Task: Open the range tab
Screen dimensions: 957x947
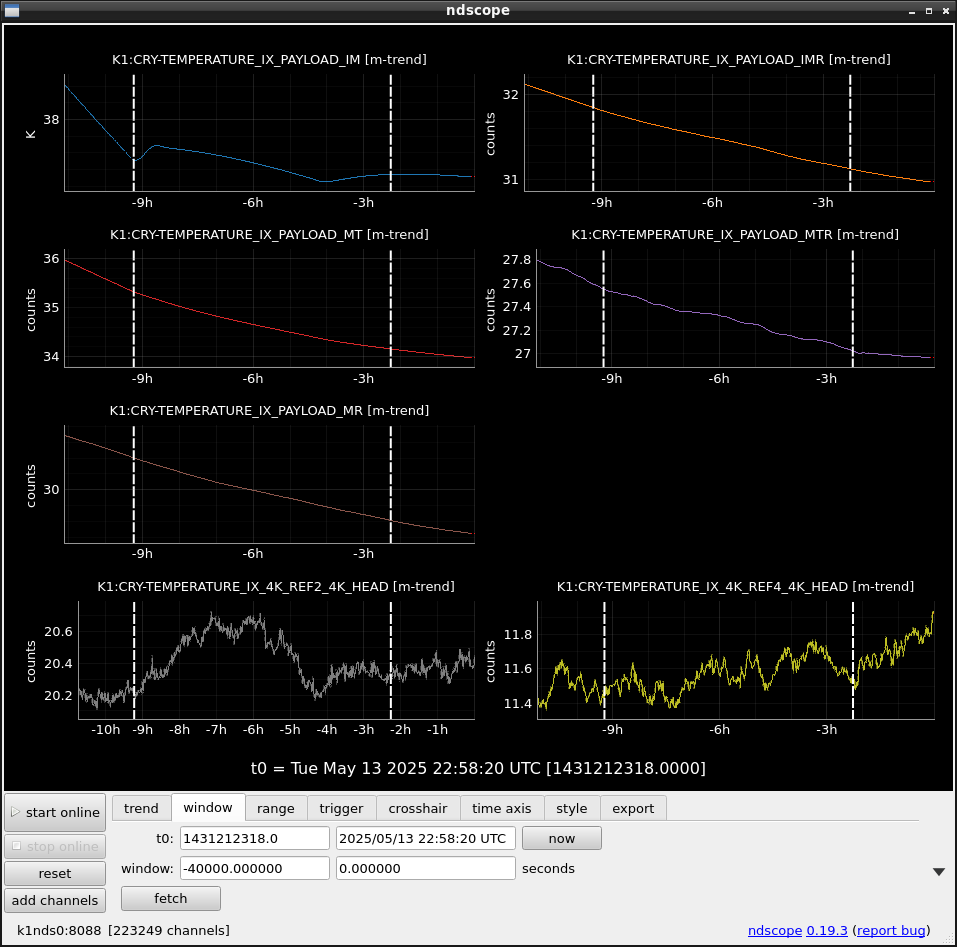Action: pos(276,808)
